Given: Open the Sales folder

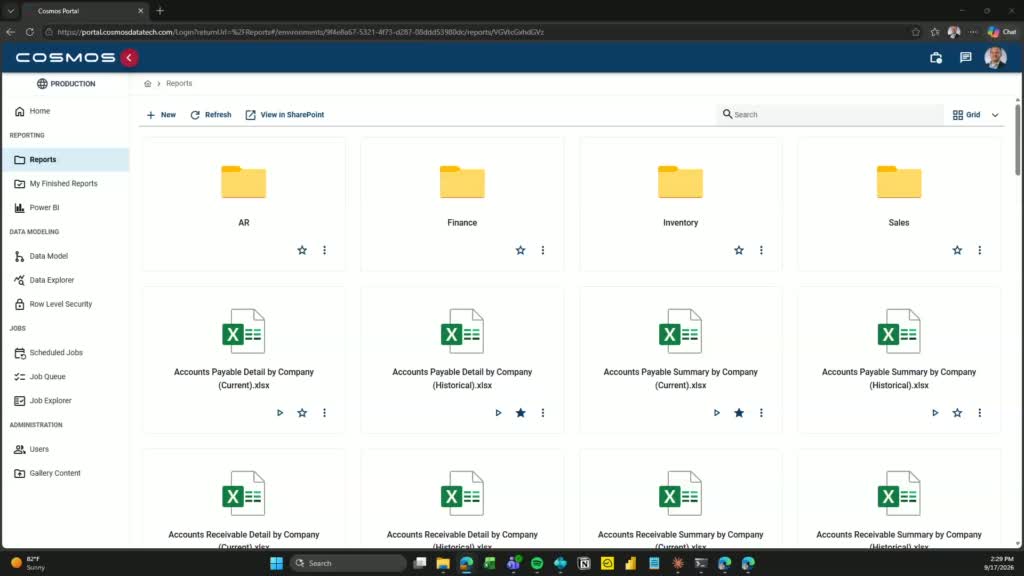Looking at the screenshot, I should [899, 182].
